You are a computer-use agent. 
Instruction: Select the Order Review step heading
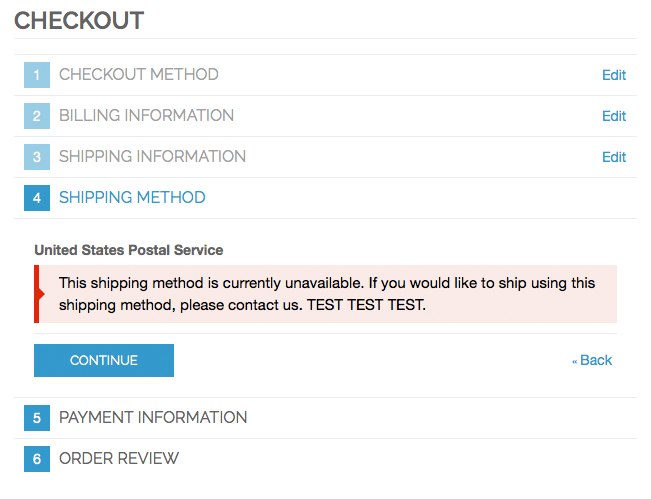(119, 459)
